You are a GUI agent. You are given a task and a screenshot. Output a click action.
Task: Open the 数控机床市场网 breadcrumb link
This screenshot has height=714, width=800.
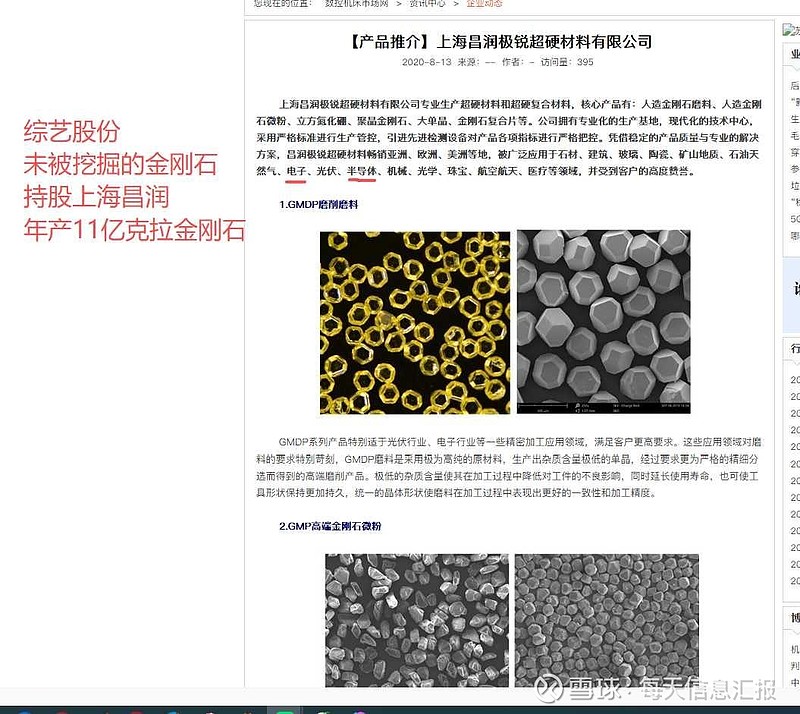[356, 3]
